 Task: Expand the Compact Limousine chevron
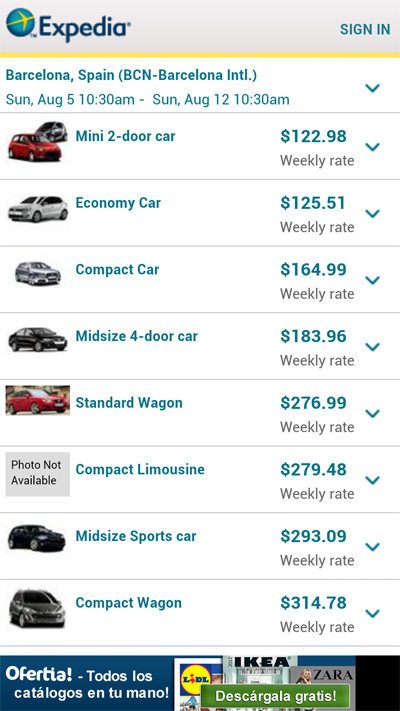coord(373,480)
